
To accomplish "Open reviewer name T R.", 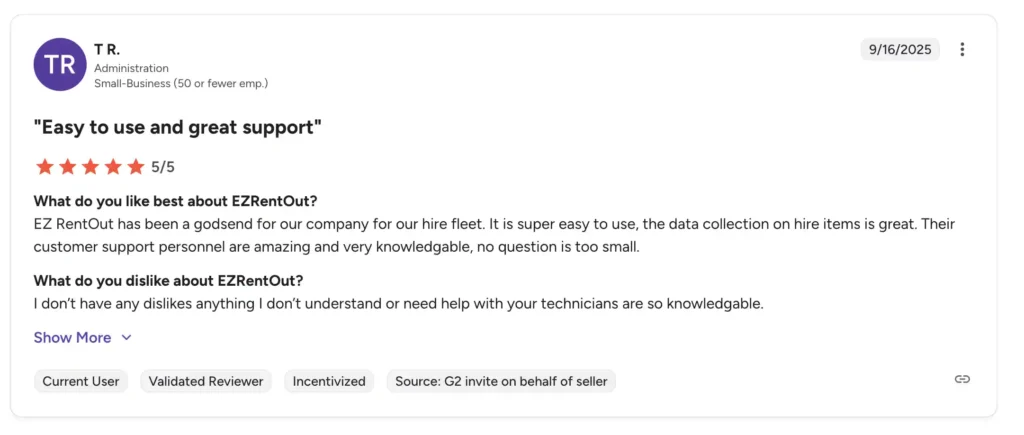I will point(107,49).
